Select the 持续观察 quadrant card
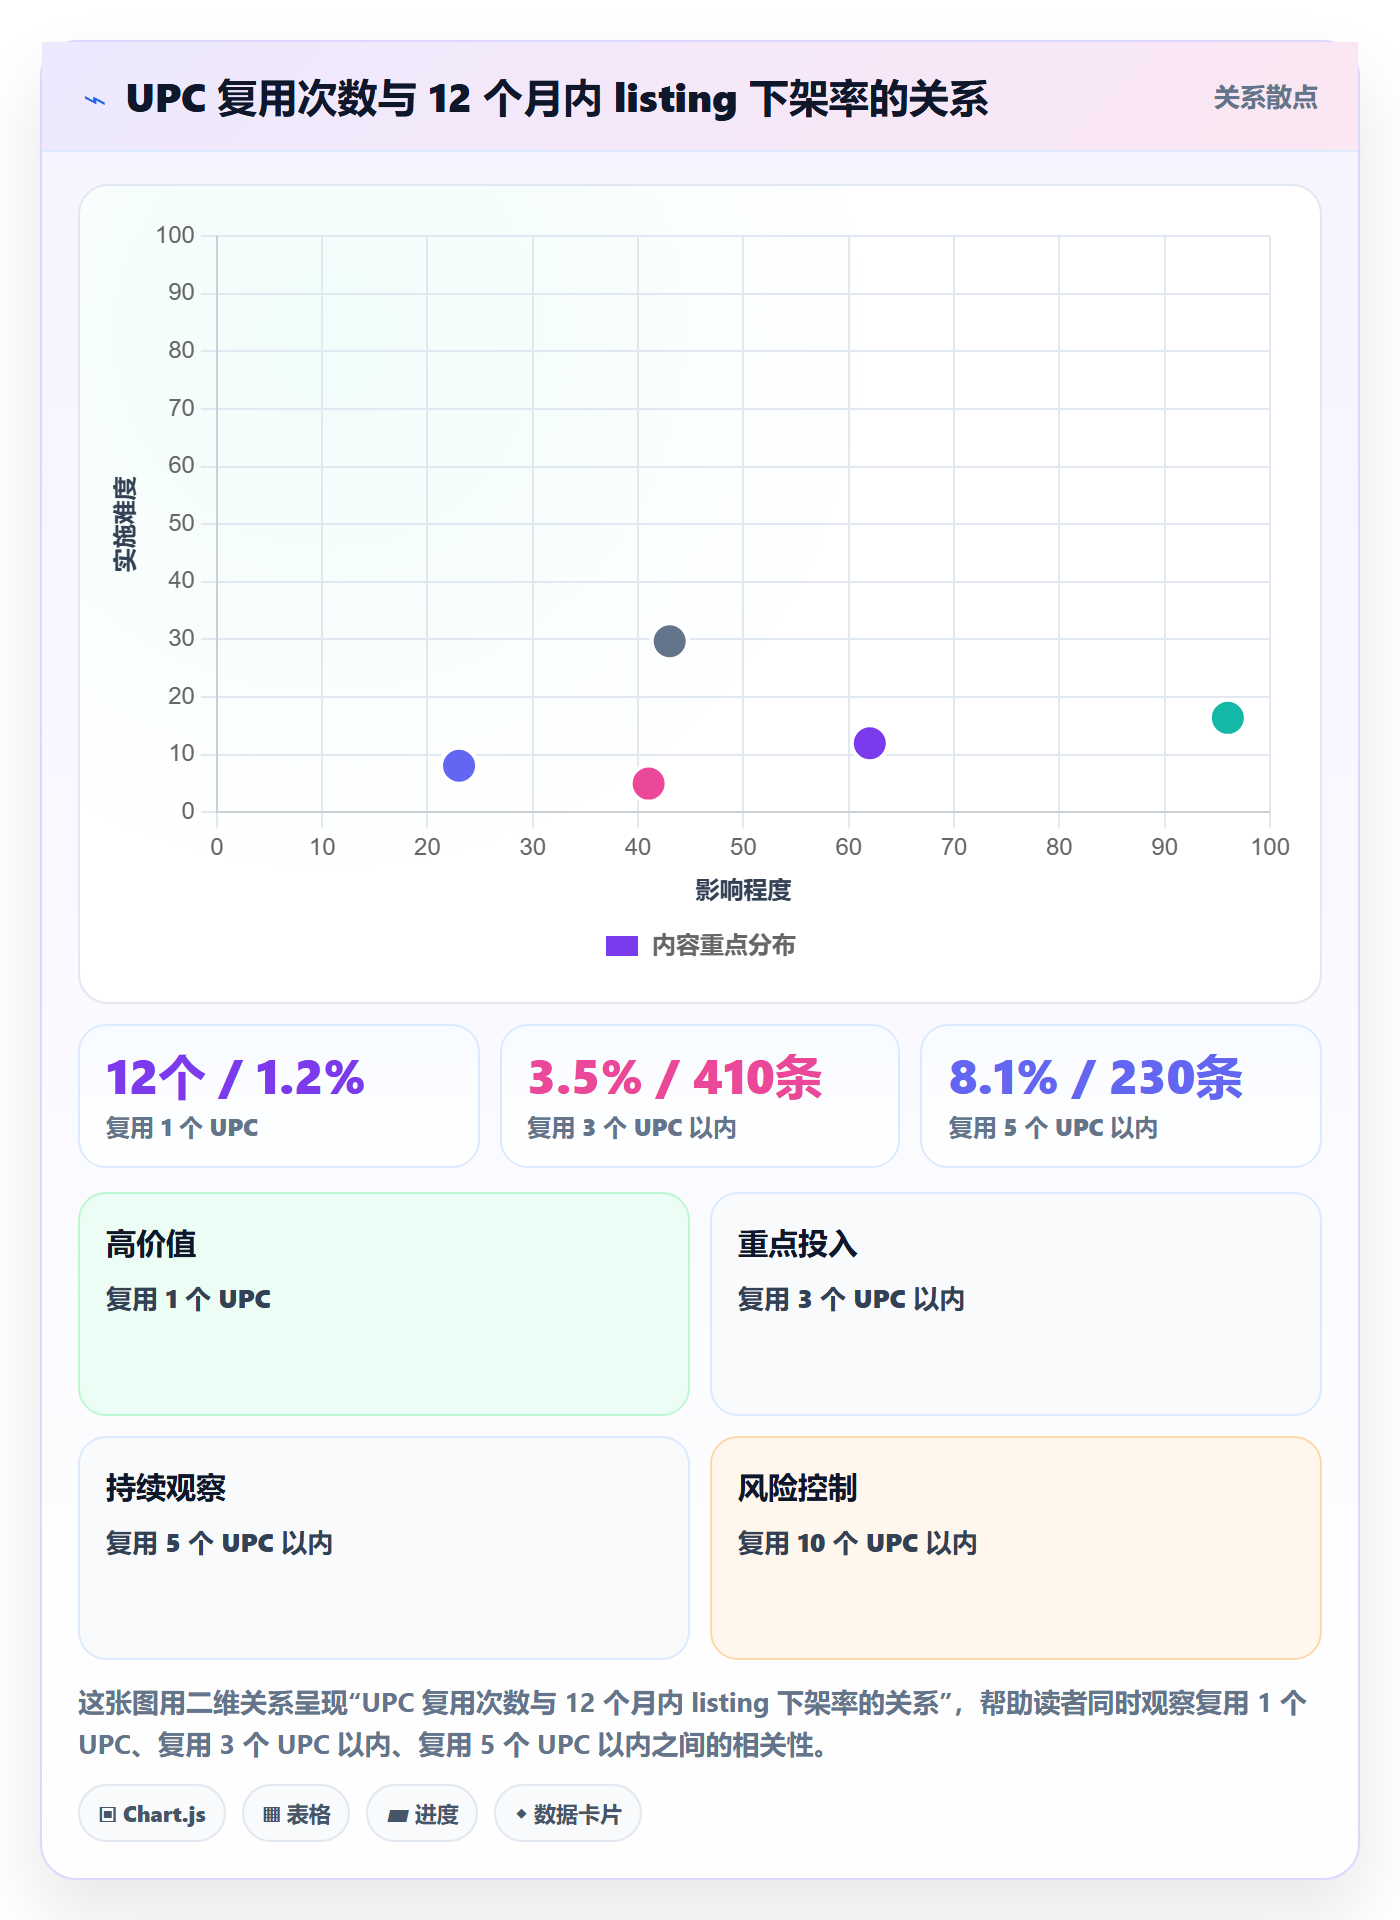 tap(384, 1548)
